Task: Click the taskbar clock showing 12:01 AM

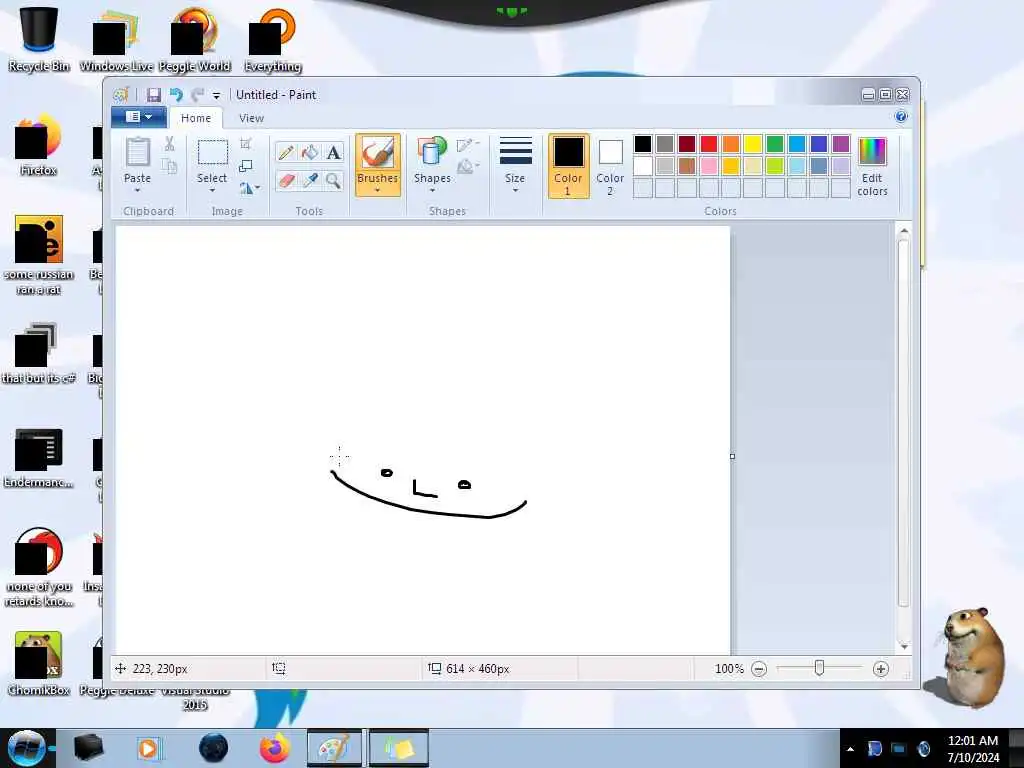Action: (973, 748)
